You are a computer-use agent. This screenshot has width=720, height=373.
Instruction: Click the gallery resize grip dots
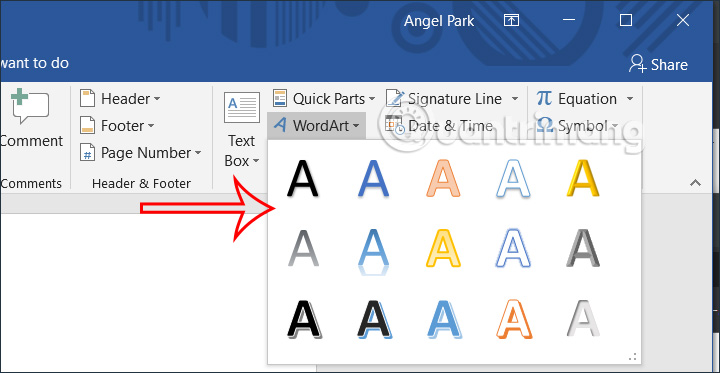point(632,356)
